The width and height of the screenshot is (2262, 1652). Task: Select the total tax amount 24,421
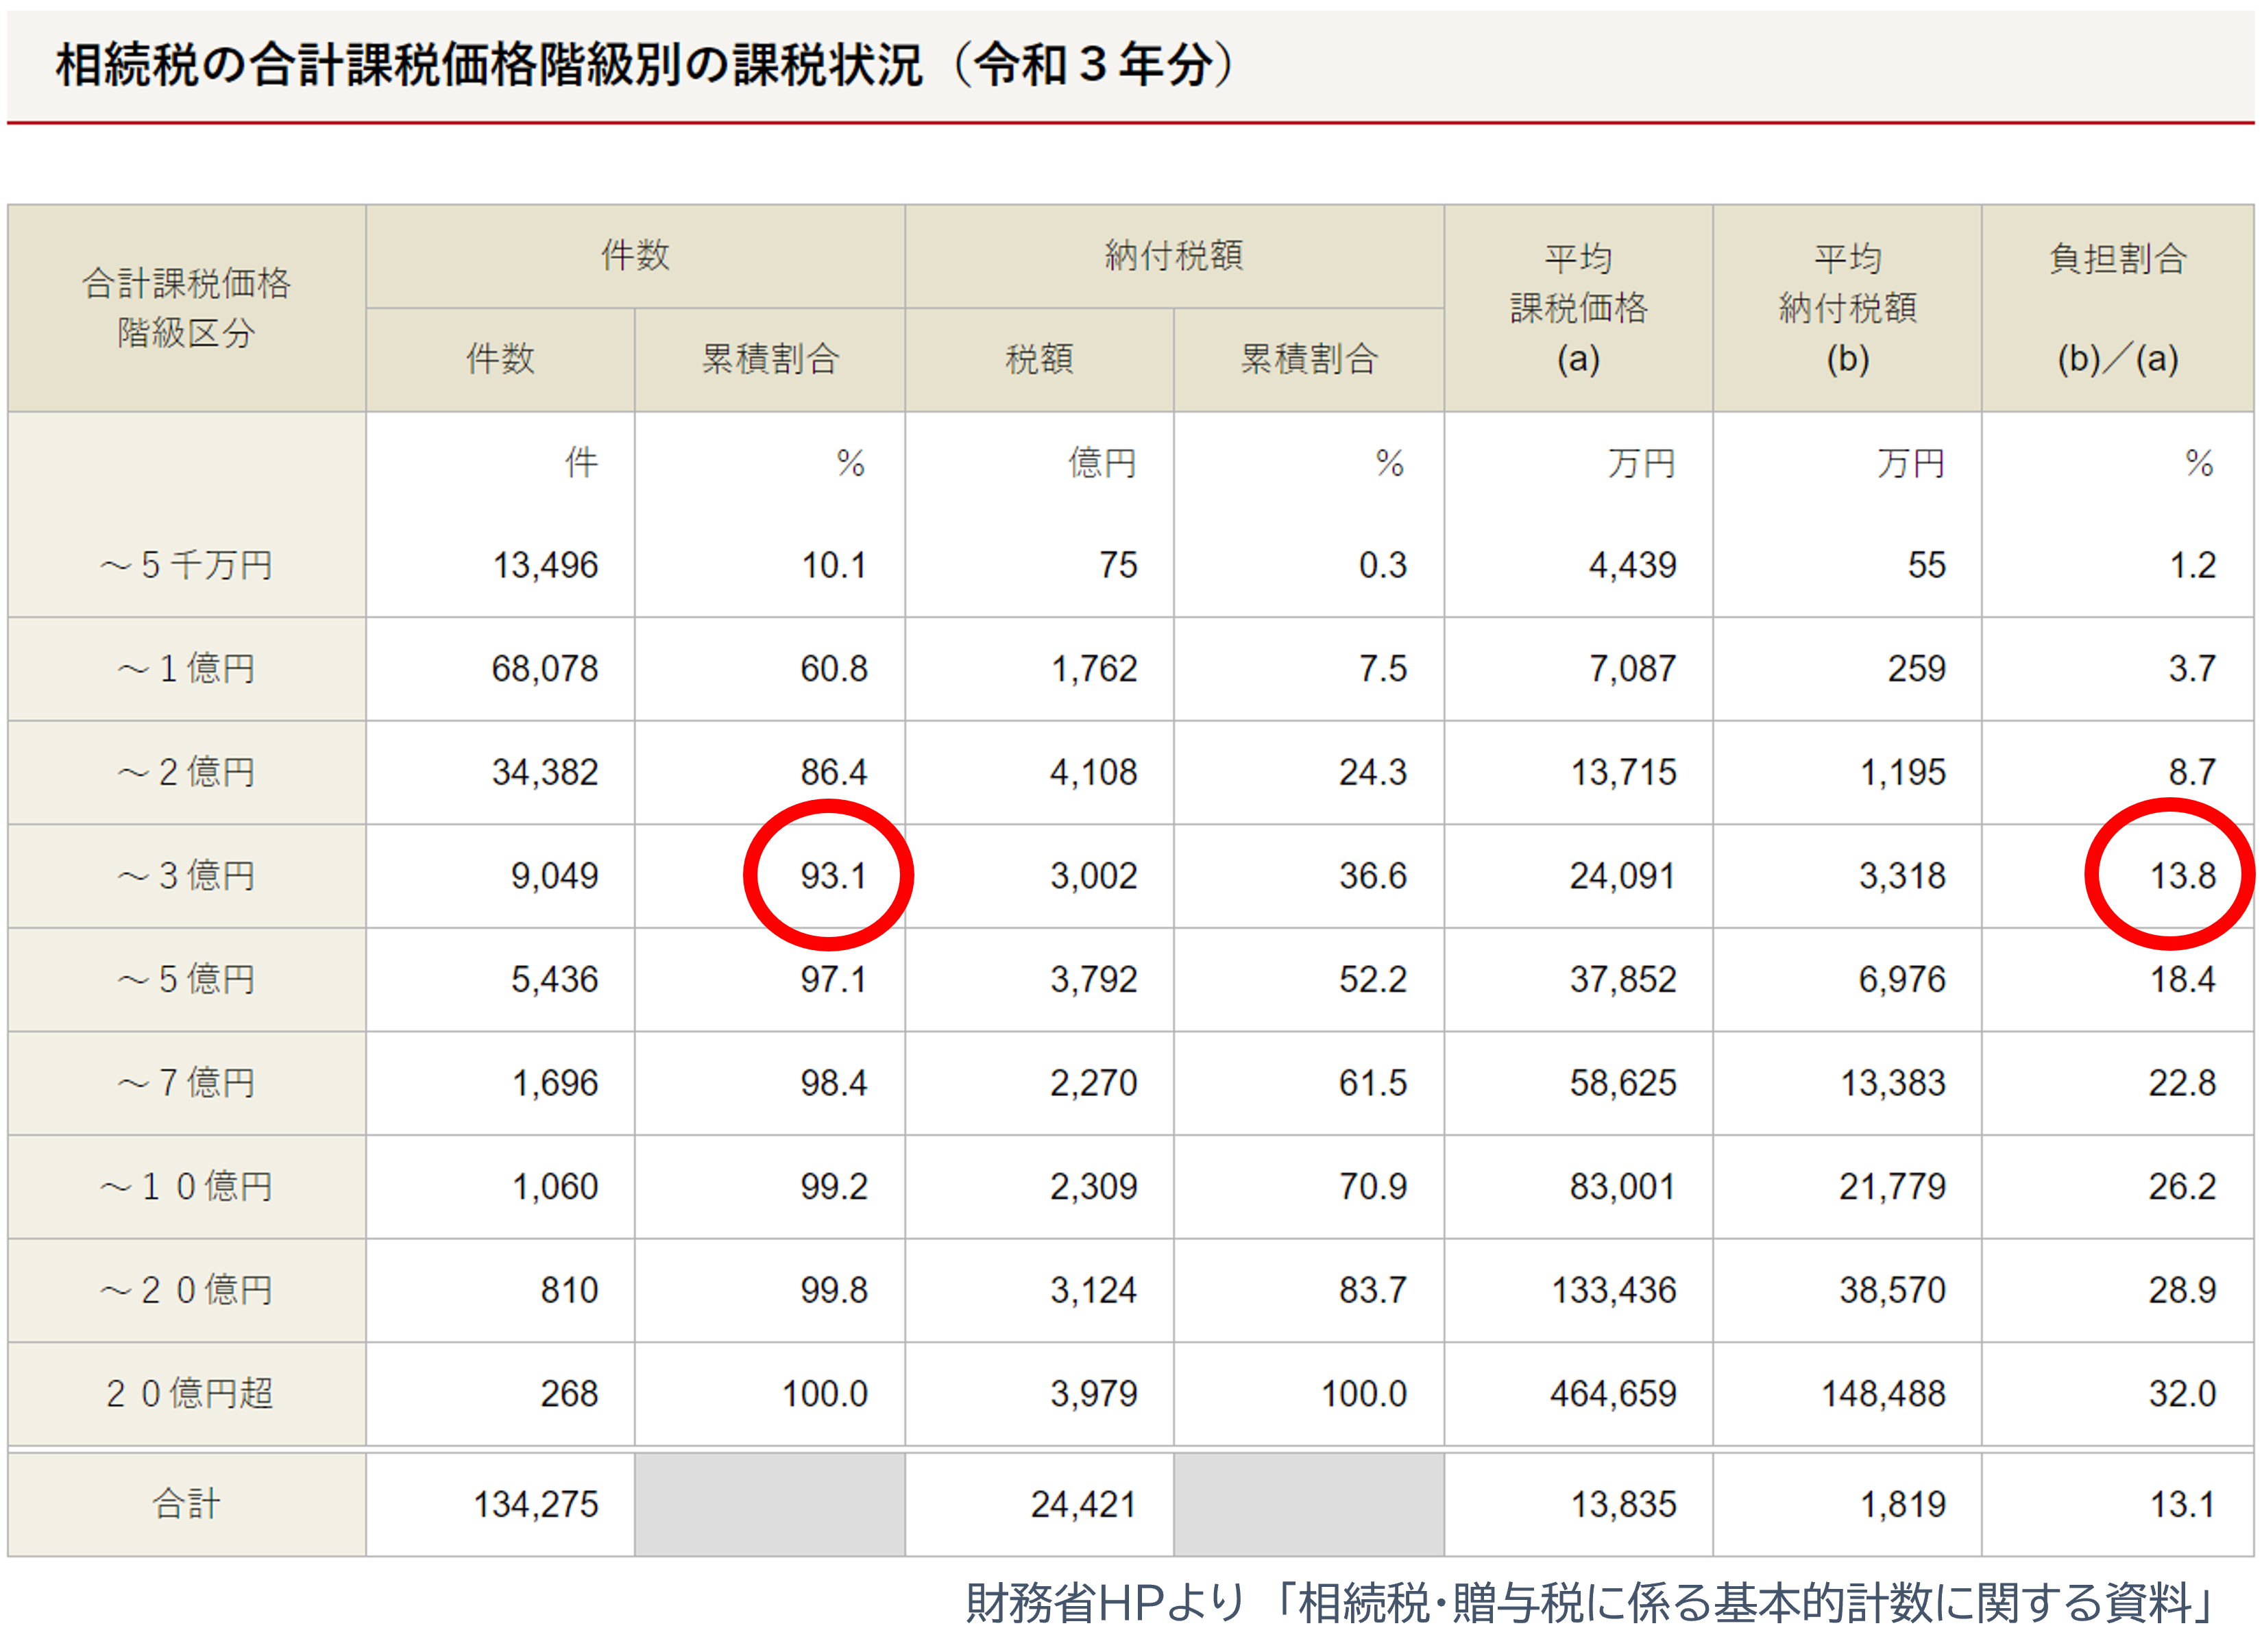tap(1084, 1505)
